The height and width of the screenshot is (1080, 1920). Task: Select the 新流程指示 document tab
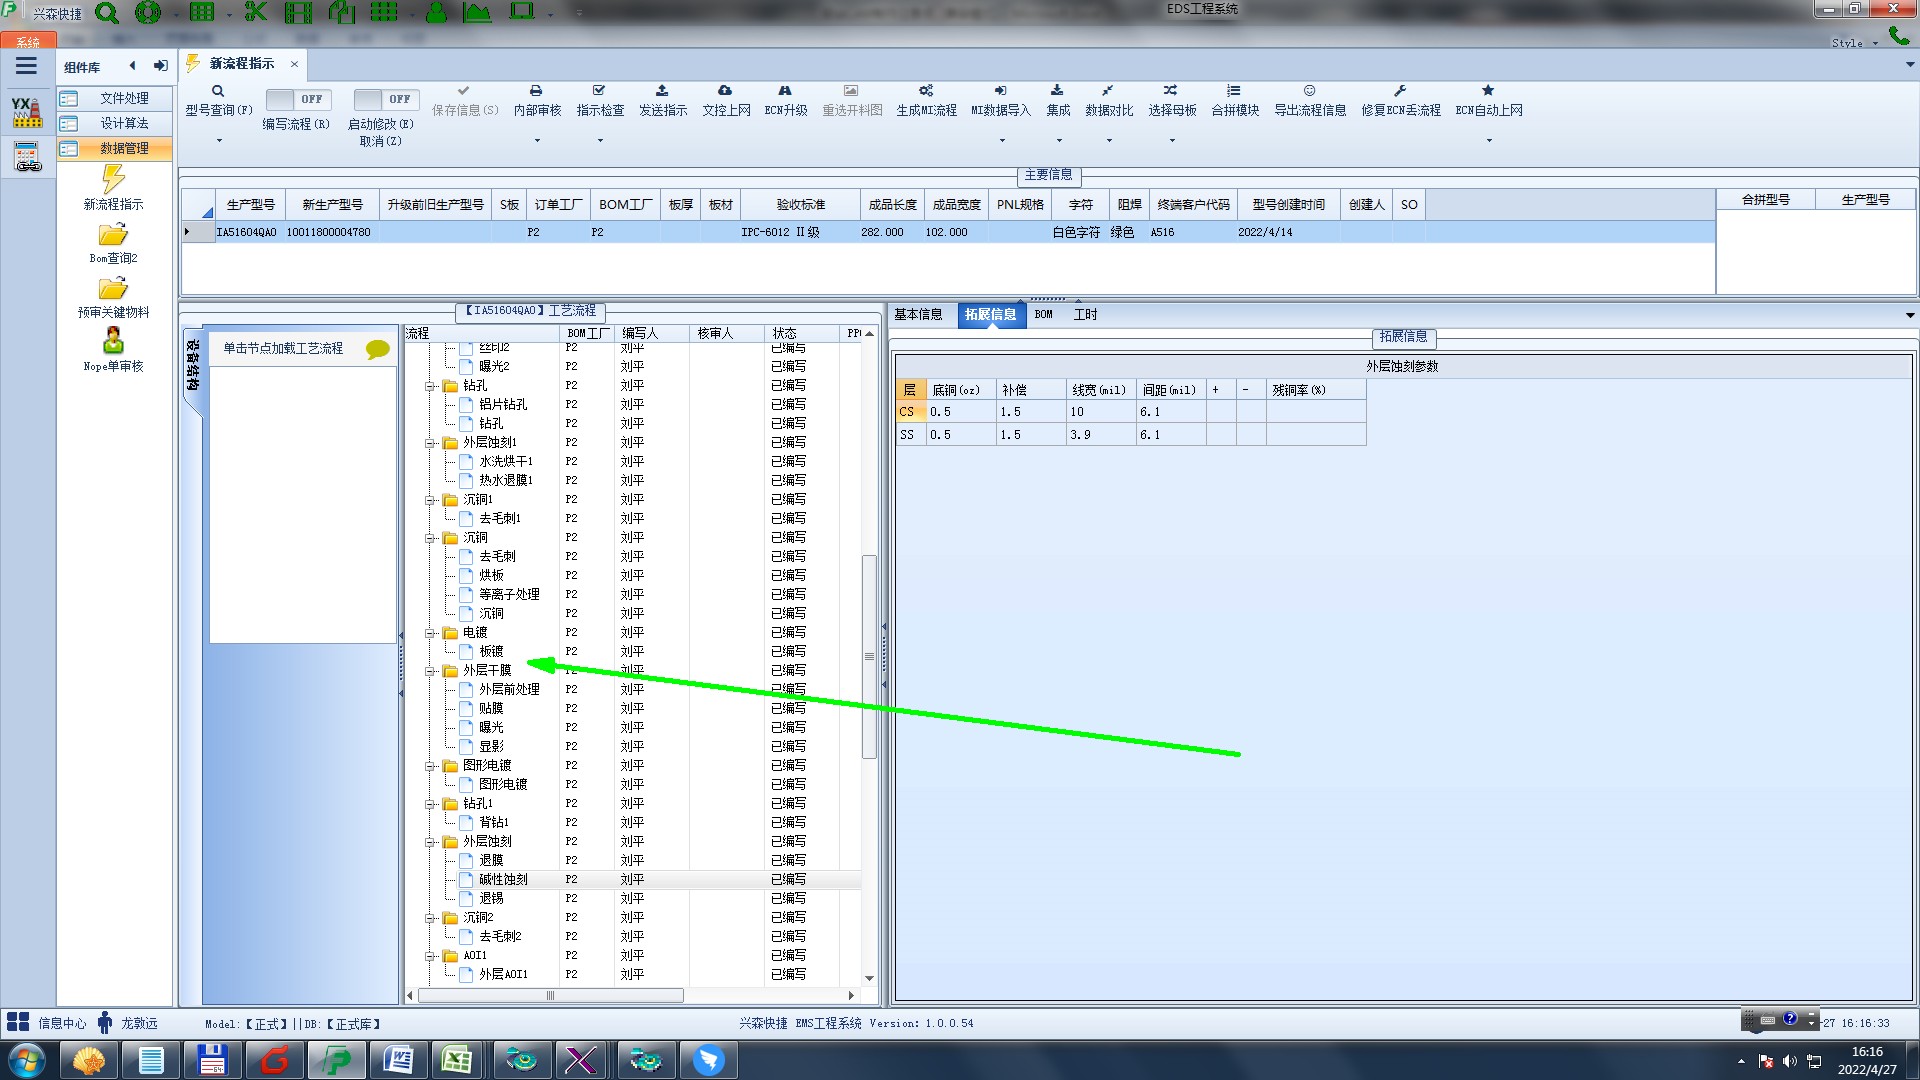click(241, 64)
